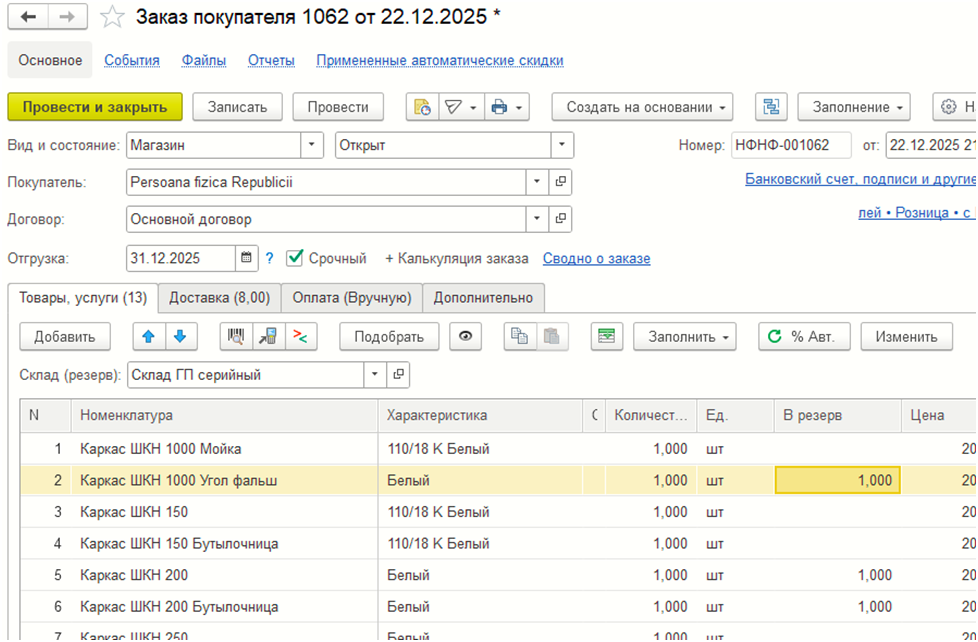The image size is (978, 642).
Task: Click the Подобрать button
Action: point(389,337)
